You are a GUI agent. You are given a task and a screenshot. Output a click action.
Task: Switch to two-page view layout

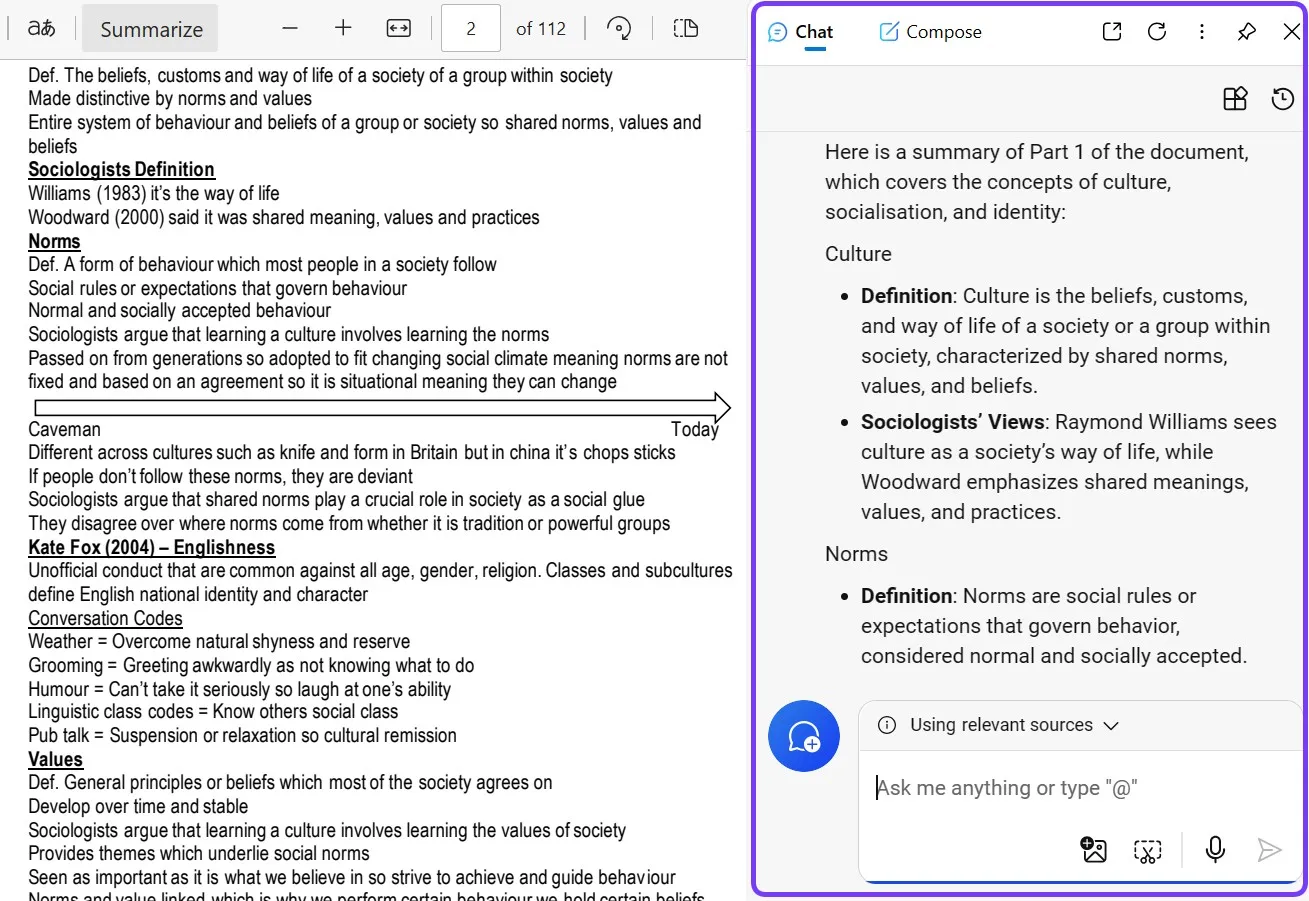point(685,28)
